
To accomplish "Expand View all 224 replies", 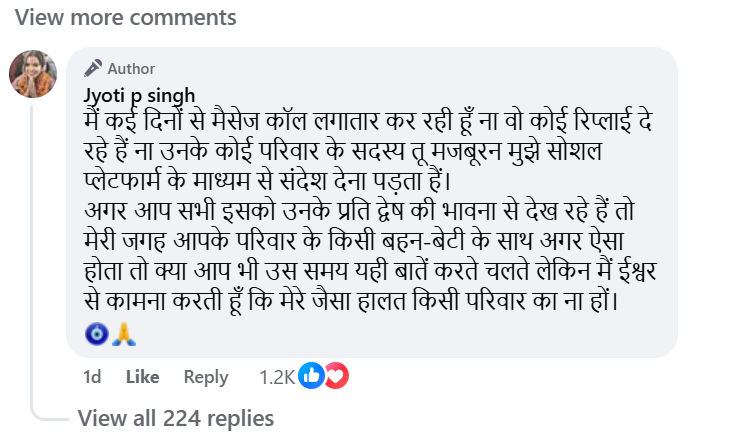I will 175,417.
